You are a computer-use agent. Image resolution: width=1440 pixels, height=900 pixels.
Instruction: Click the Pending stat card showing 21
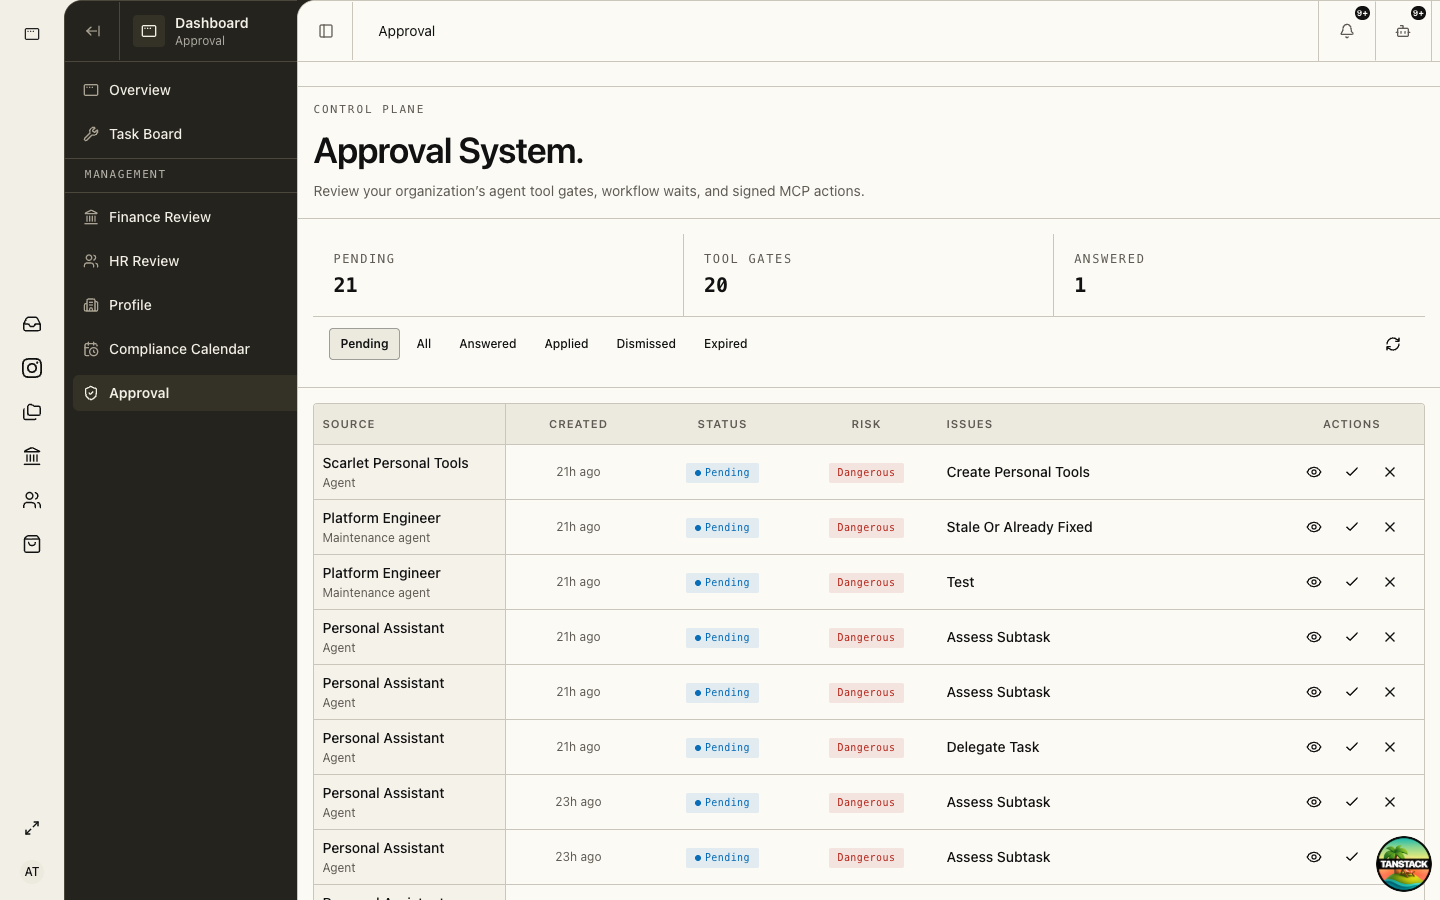click(x=498, y=275)
